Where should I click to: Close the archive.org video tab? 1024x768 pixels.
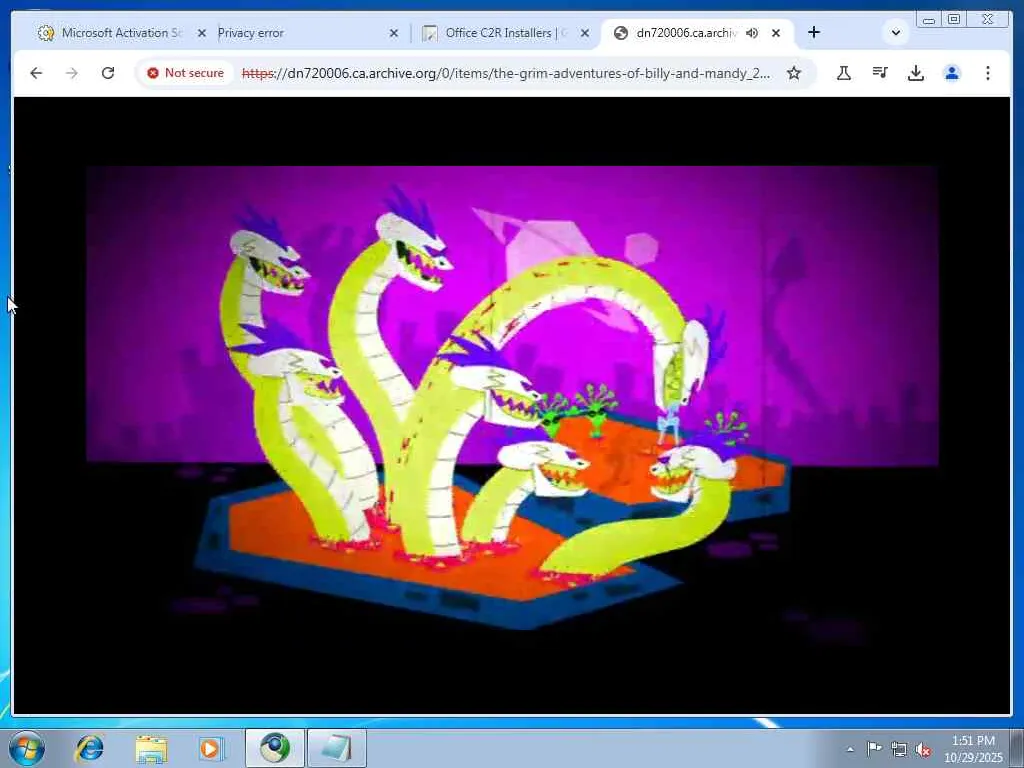coord(776,33)
